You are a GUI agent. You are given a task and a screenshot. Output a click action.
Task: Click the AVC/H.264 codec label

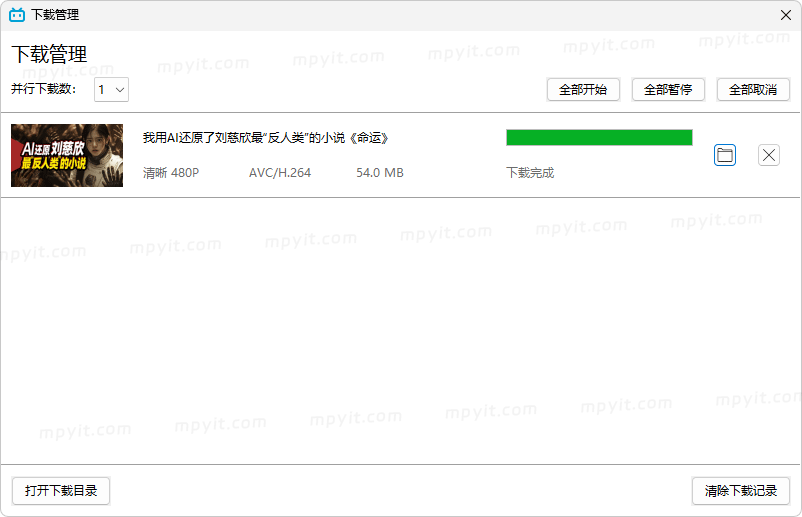coord(280,173)
